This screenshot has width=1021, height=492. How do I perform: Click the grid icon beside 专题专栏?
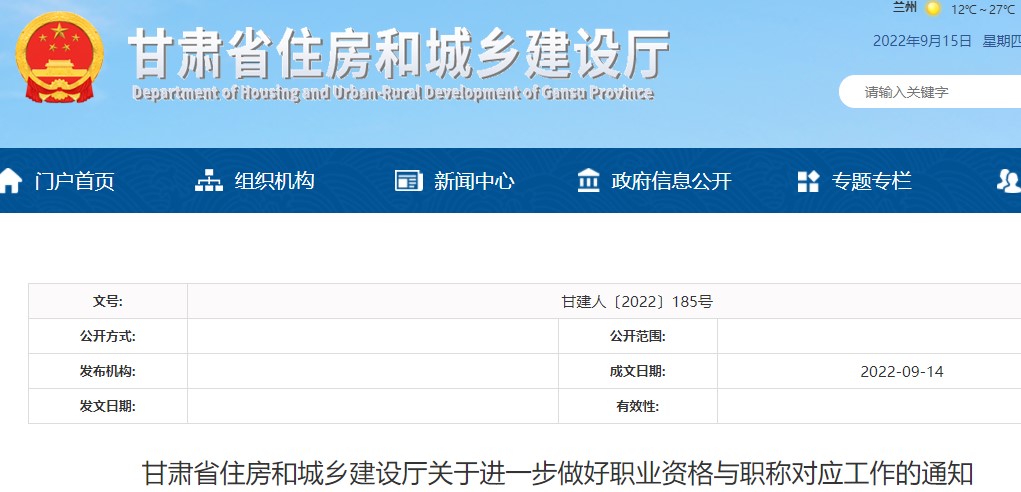pos(808,181)
